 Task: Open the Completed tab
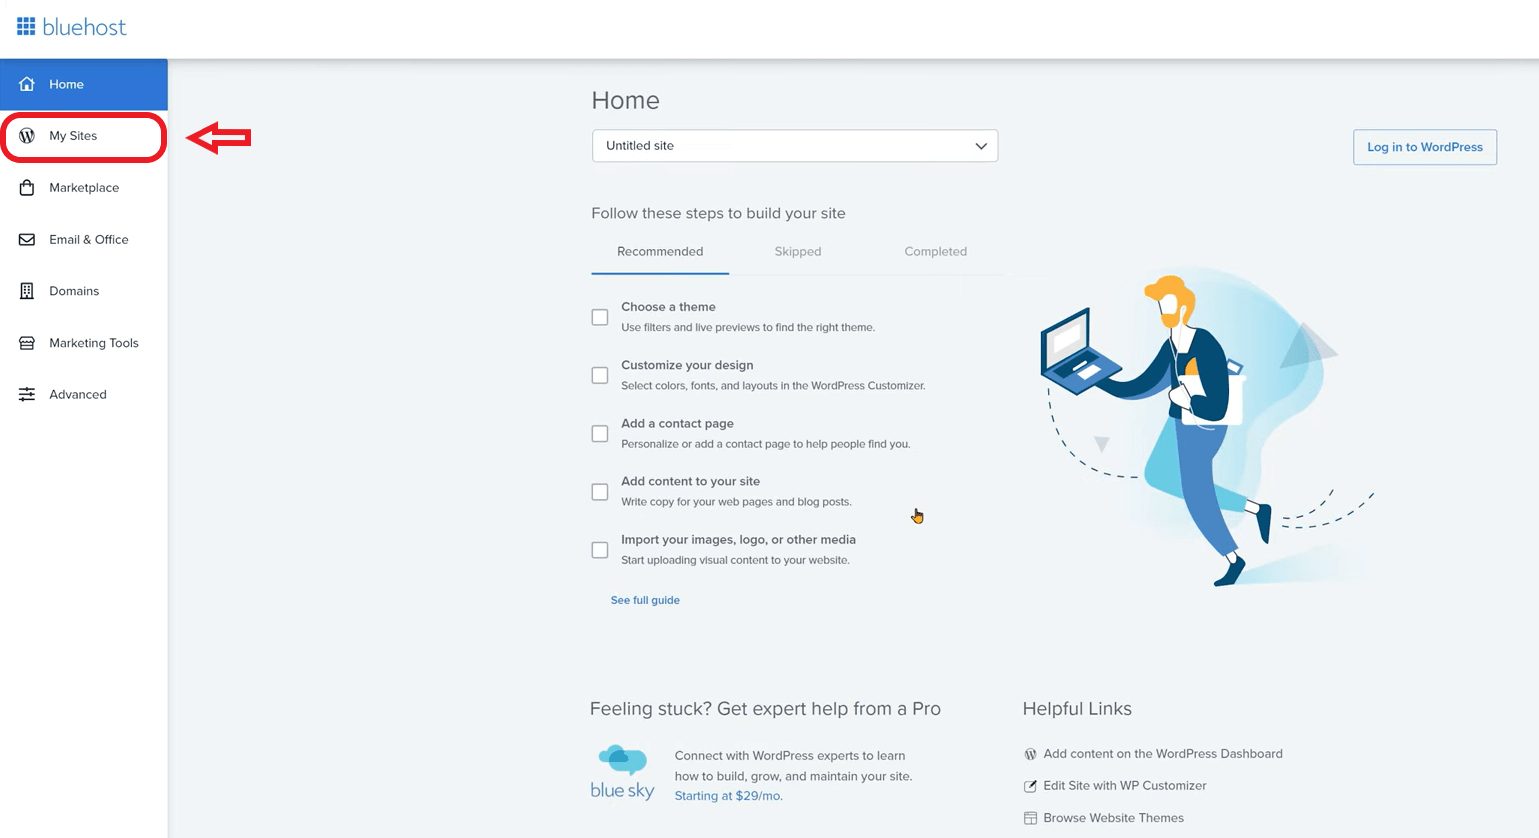point(936,252)
